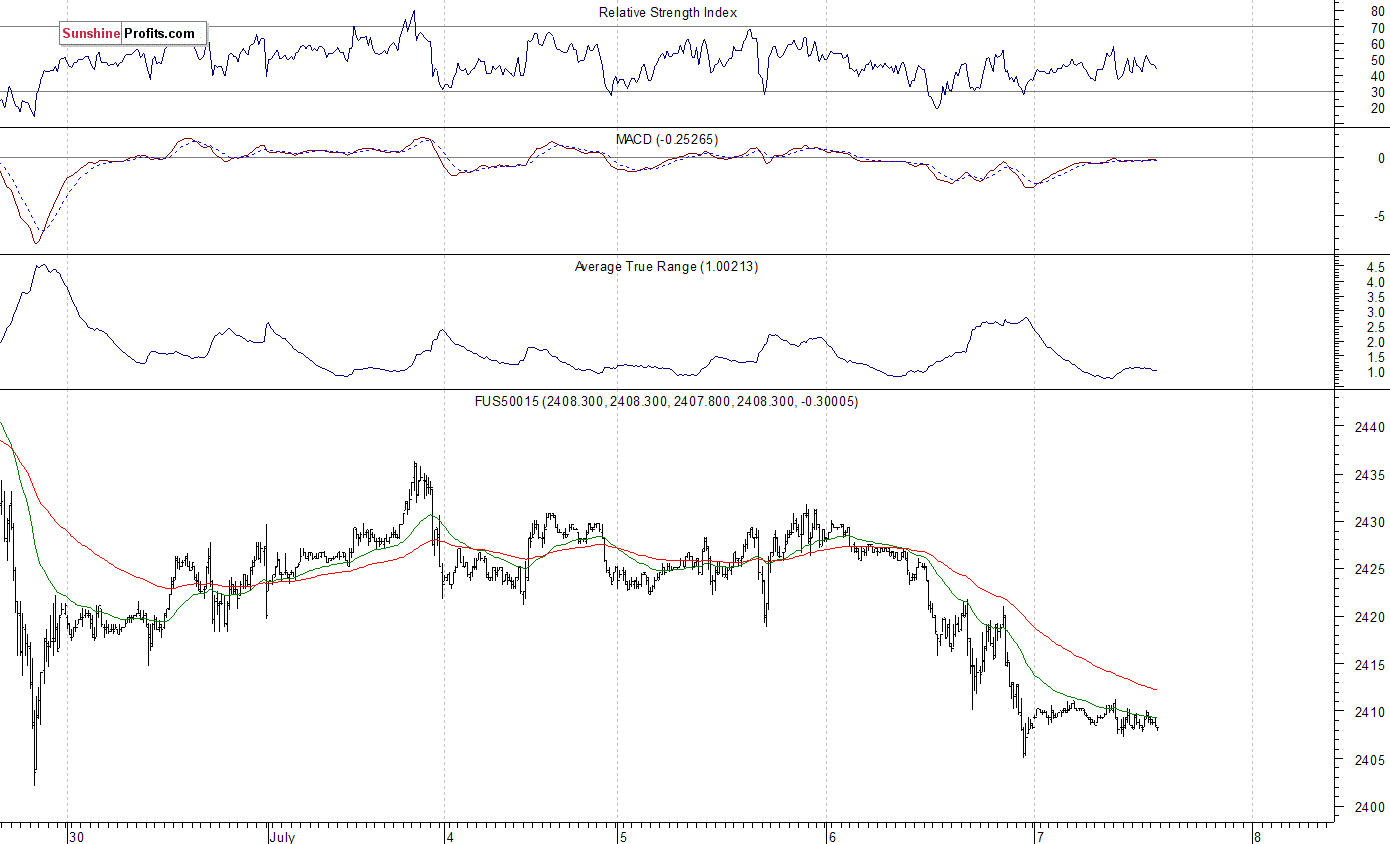The height and width of the screenshot is (844, 1390).
Task: Click the date label 4 on time axis
Action: 452,836
